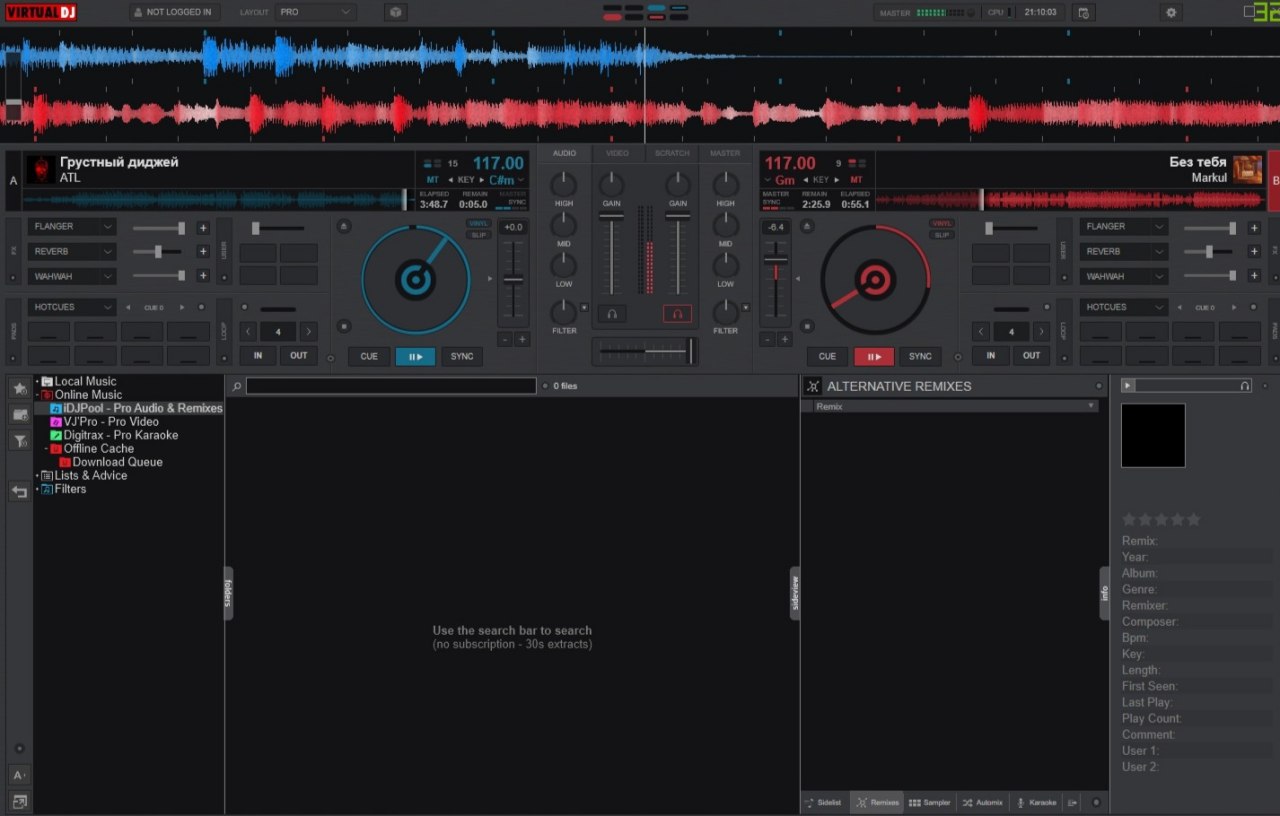
Task: Open right deck HOTCUES pad dropdown
Action: click(x=1124, y=307)
